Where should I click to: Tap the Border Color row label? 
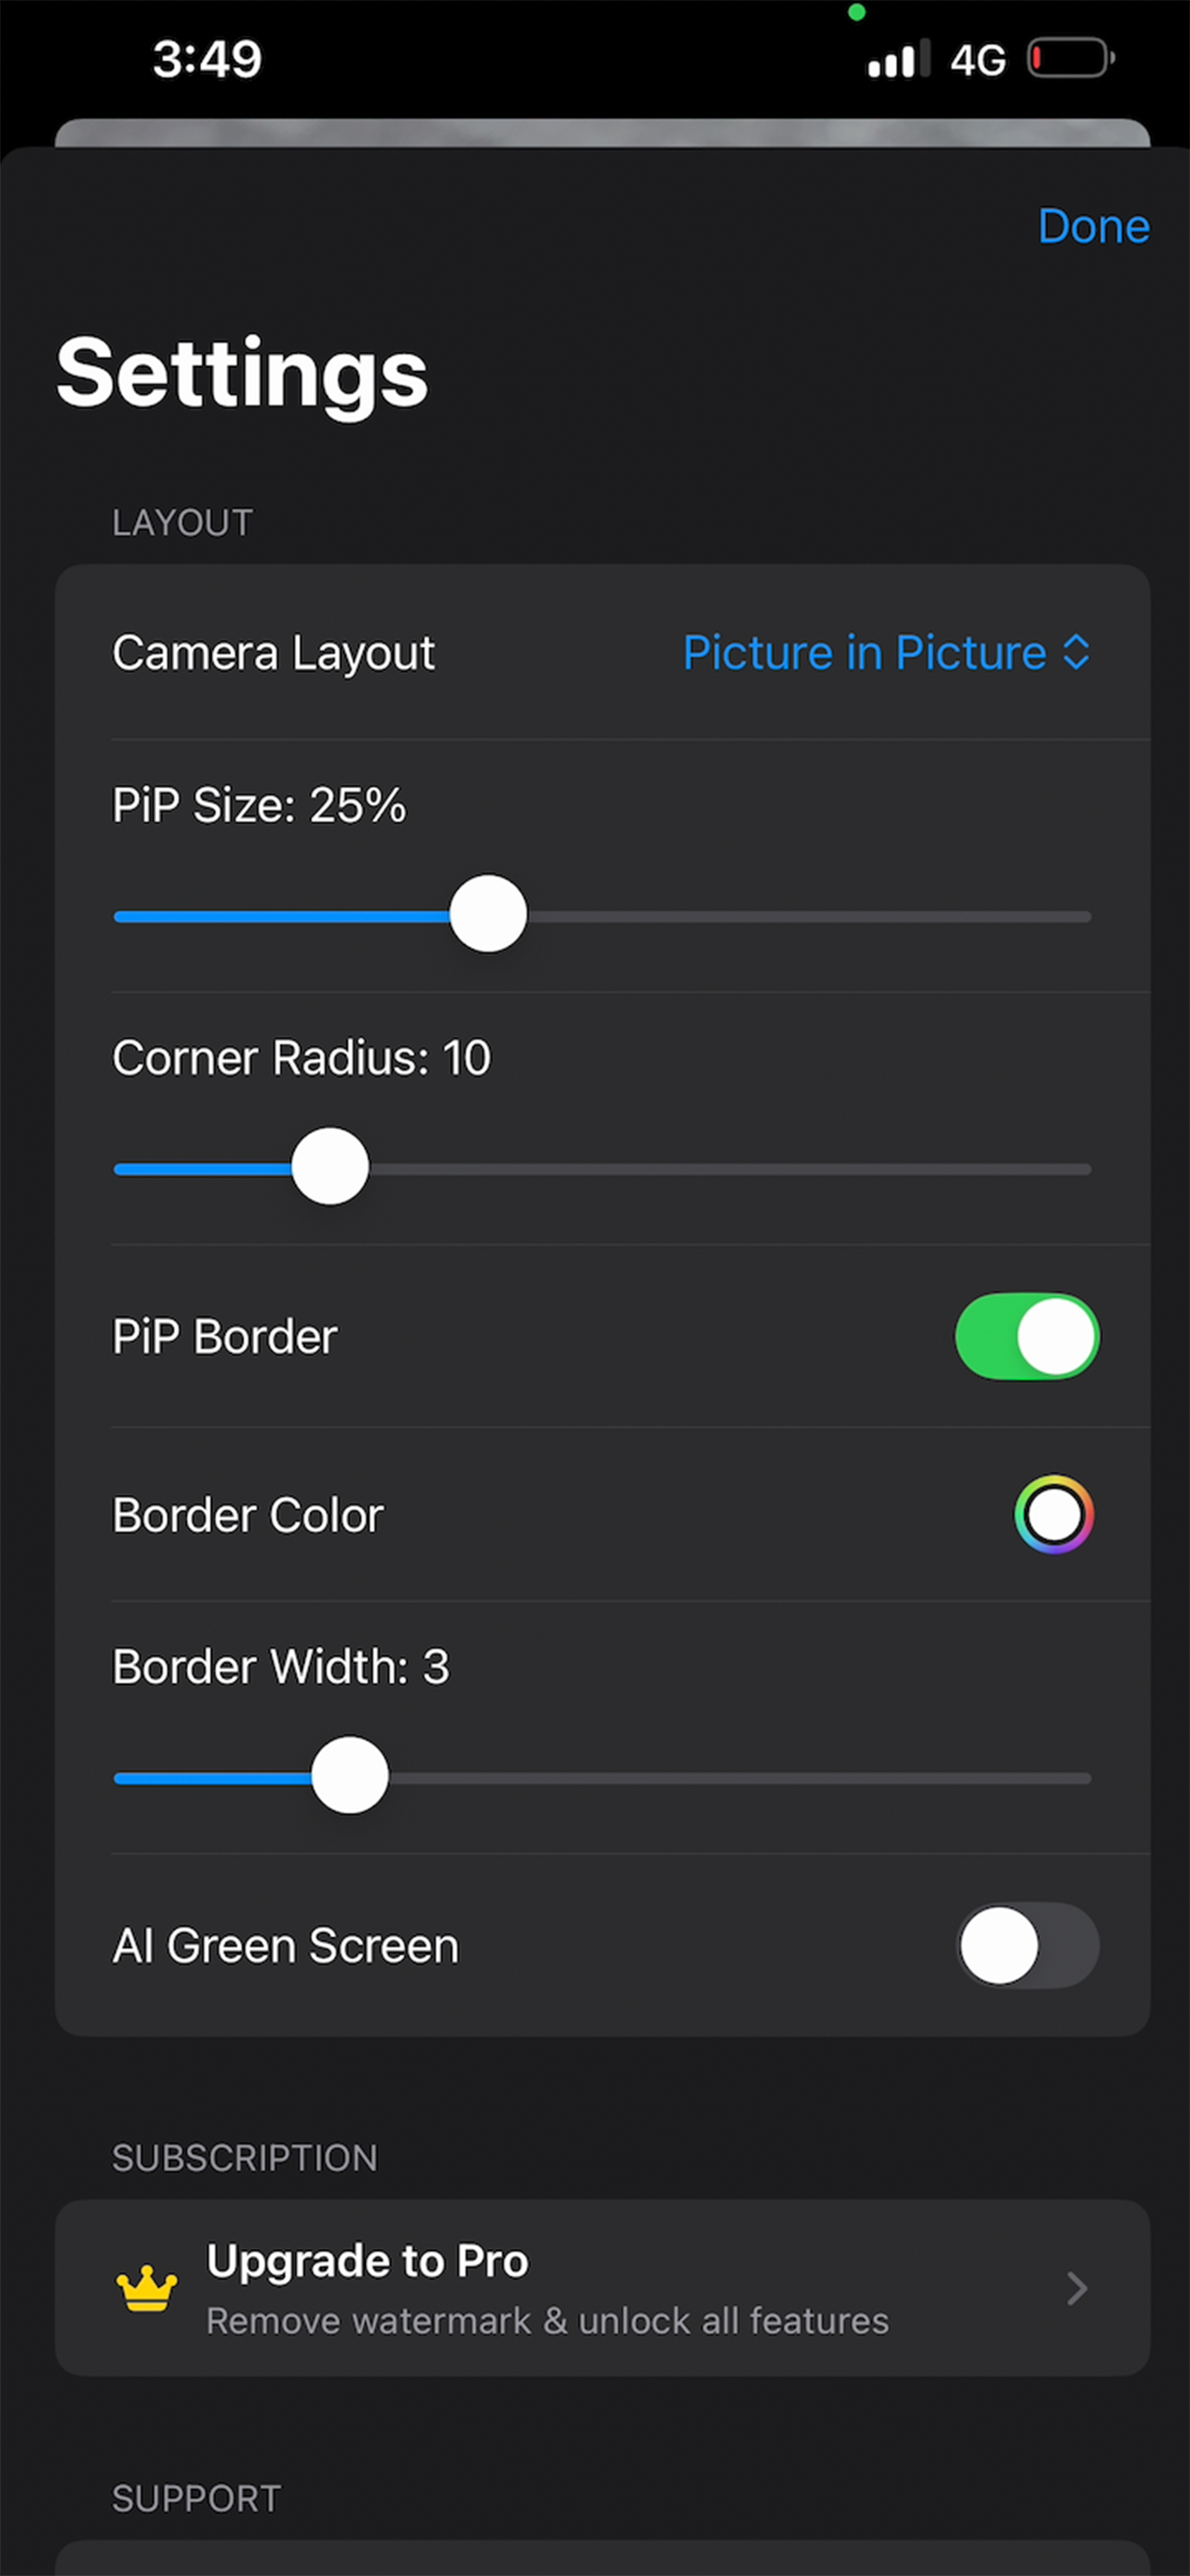pyautogui.click(x=248, y=1515)
